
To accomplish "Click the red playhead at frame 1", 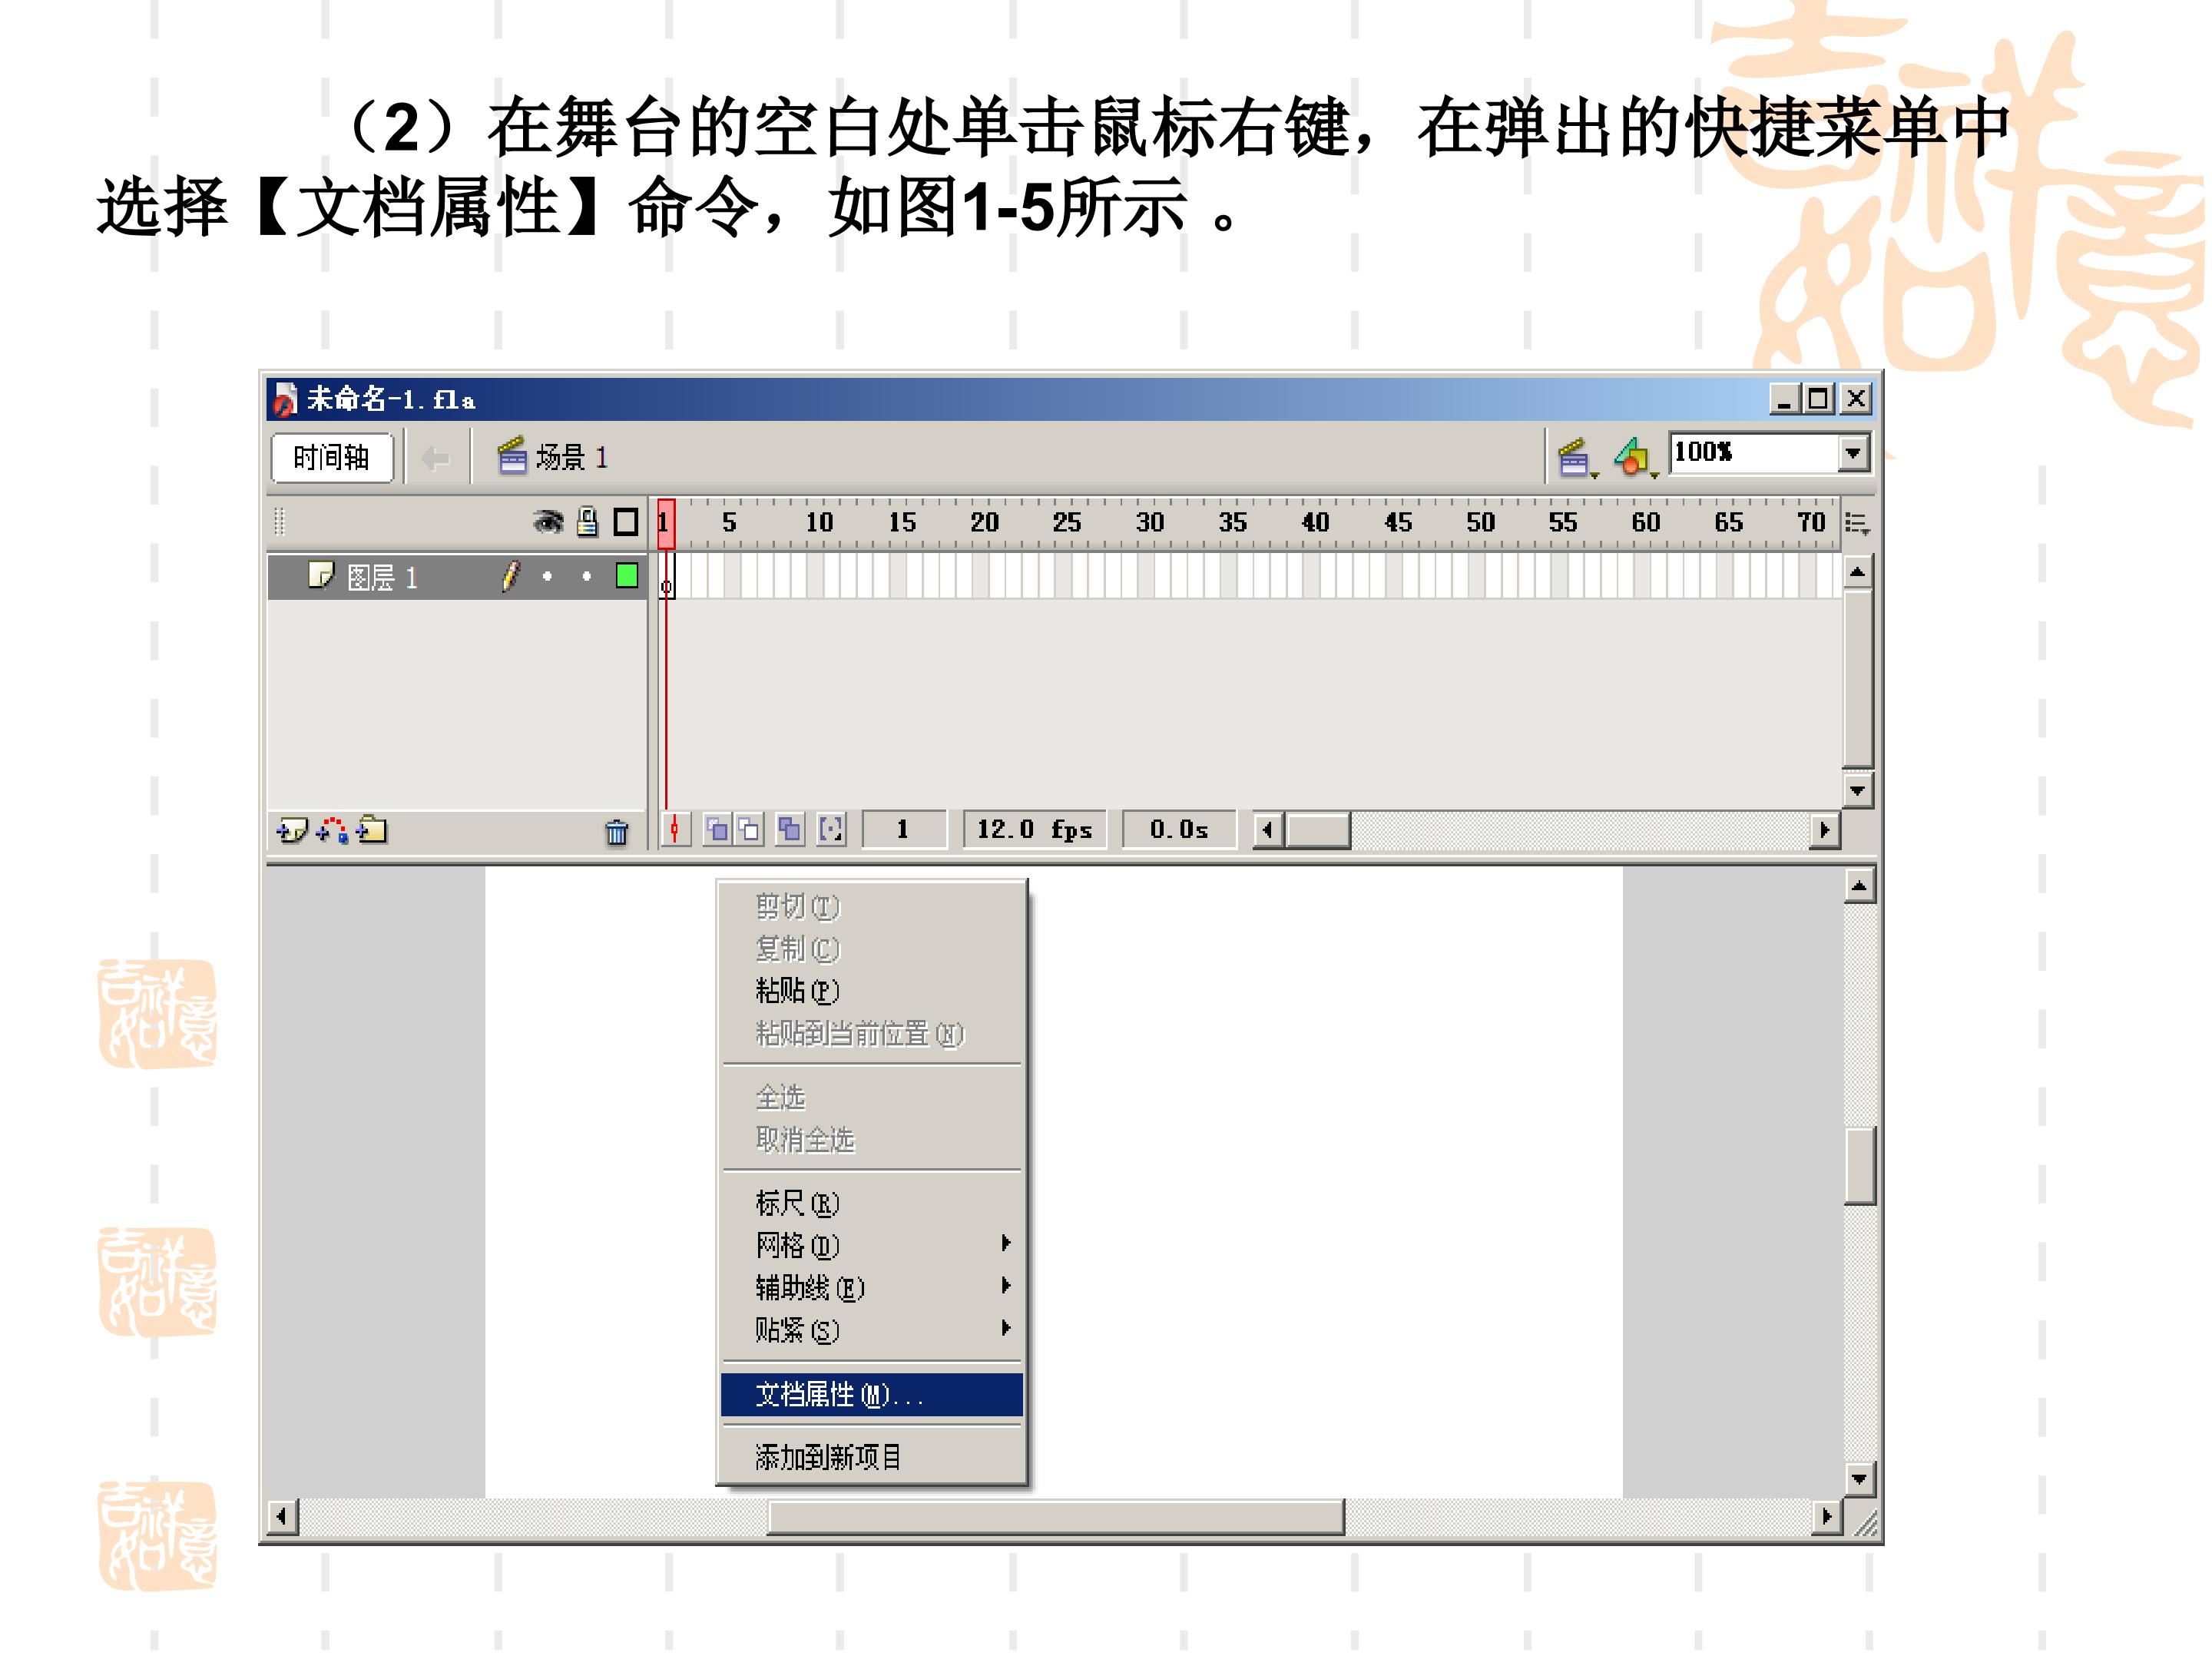I will pyautogui.click(x=666, y=523).
